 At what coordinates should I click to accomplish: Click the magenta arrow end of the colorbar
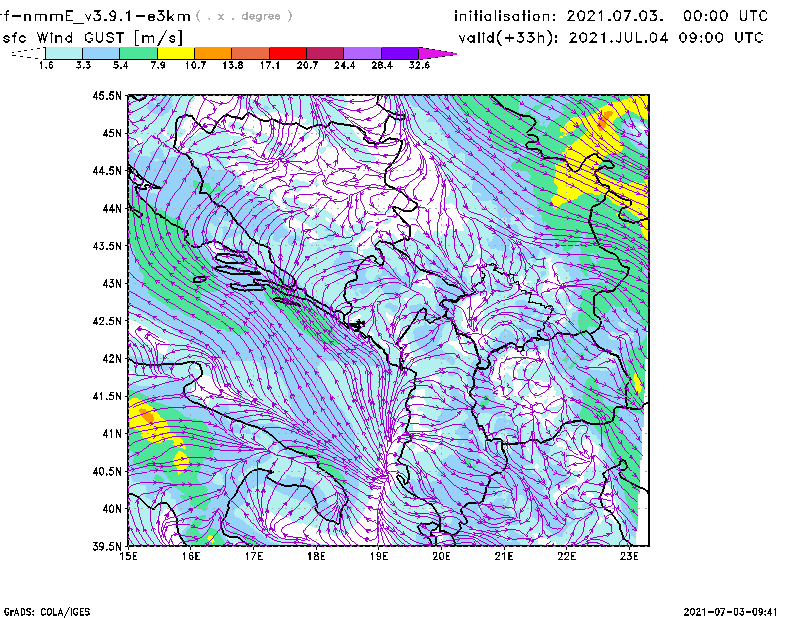point(437,53)
